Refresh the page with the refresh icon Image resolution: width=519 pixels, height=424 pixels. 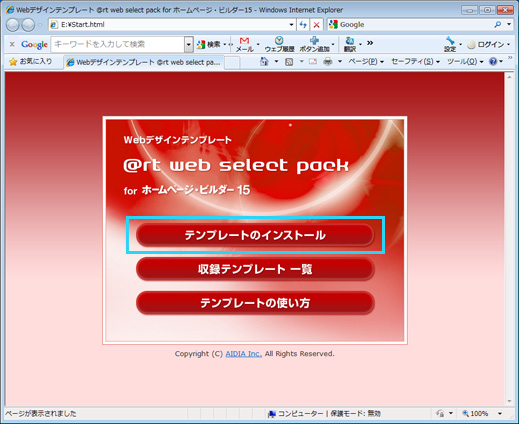click(x=303, y=25)
